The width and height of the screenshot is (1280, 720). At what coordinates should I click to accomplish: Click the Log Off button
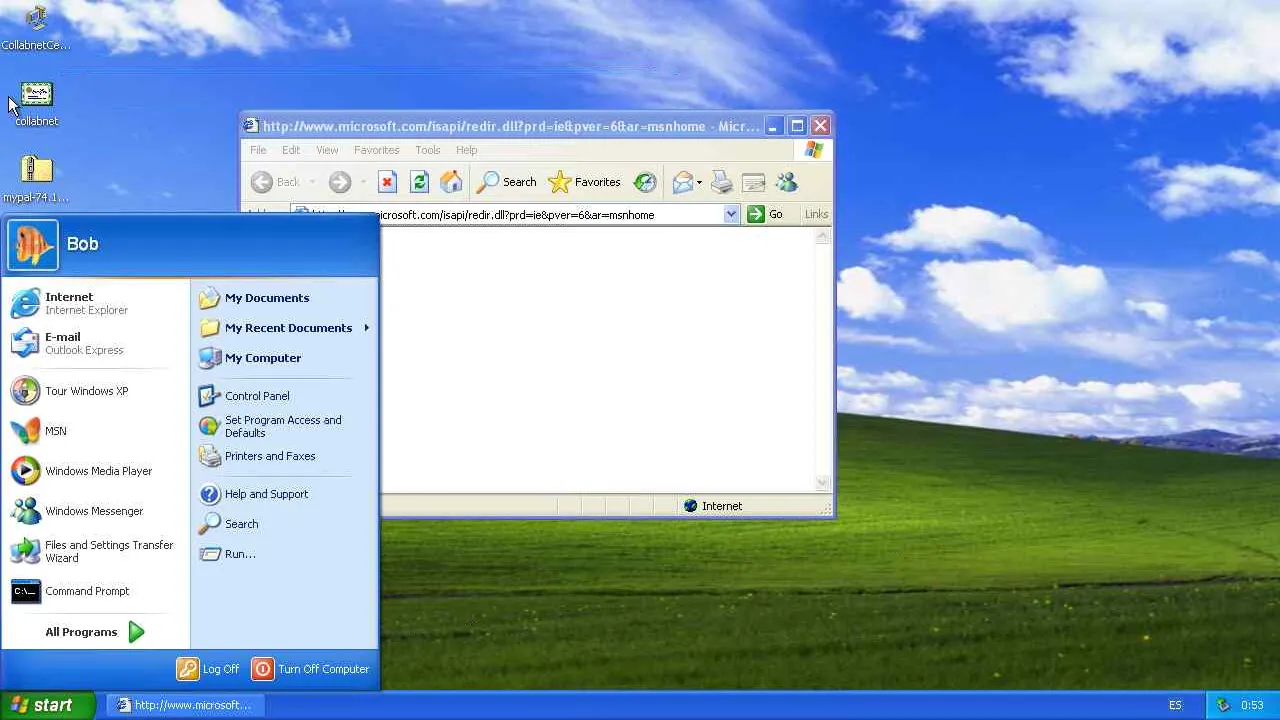[209, 669]
